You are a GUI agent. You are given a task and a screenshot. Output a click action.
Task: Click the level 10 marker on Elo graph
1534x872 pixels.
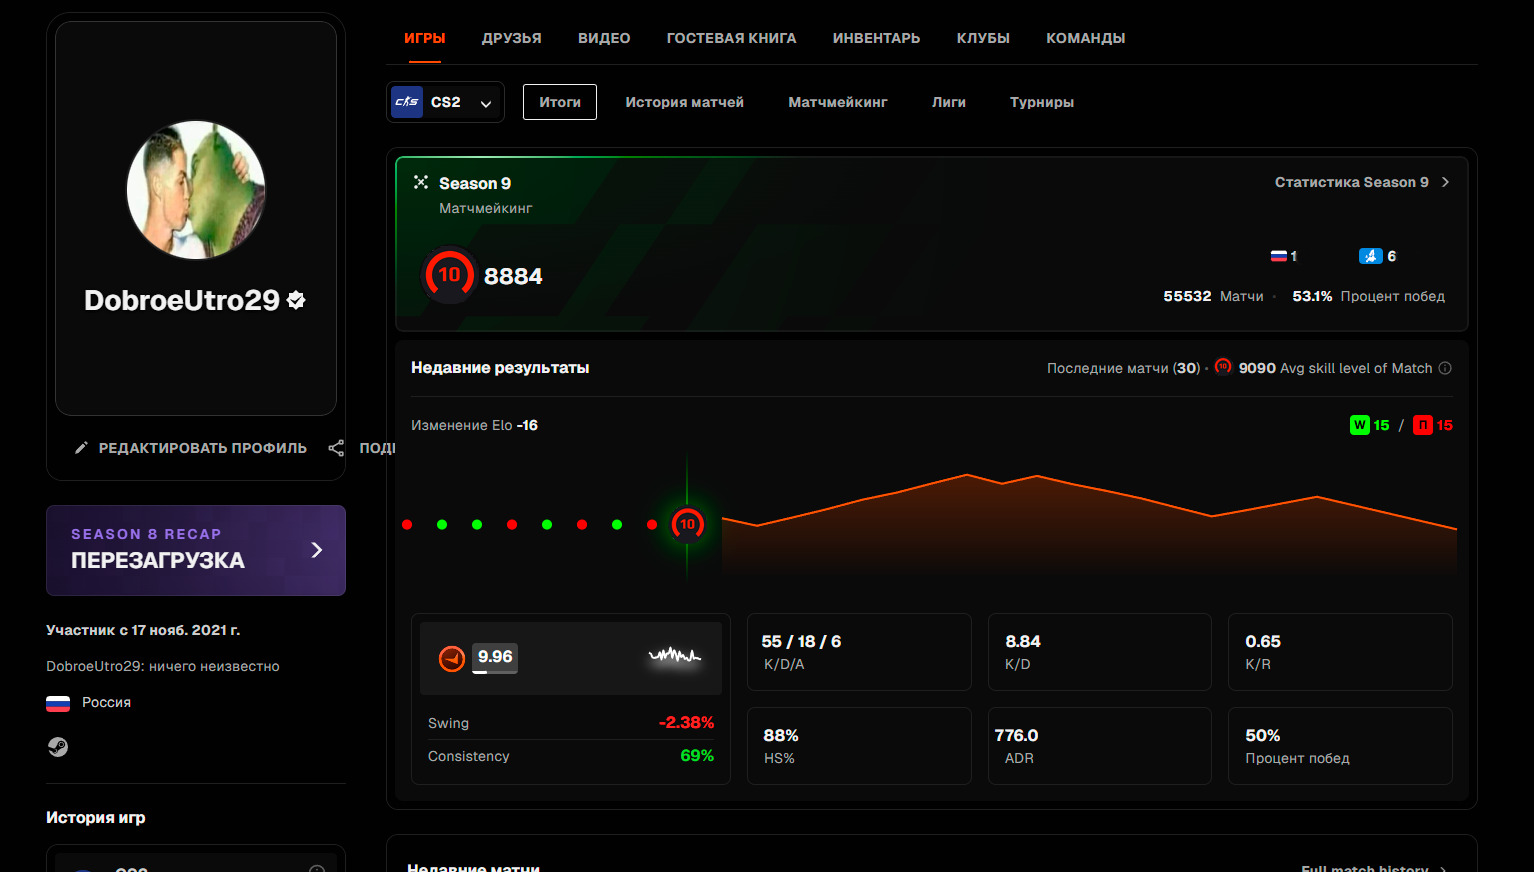[687, 524]
